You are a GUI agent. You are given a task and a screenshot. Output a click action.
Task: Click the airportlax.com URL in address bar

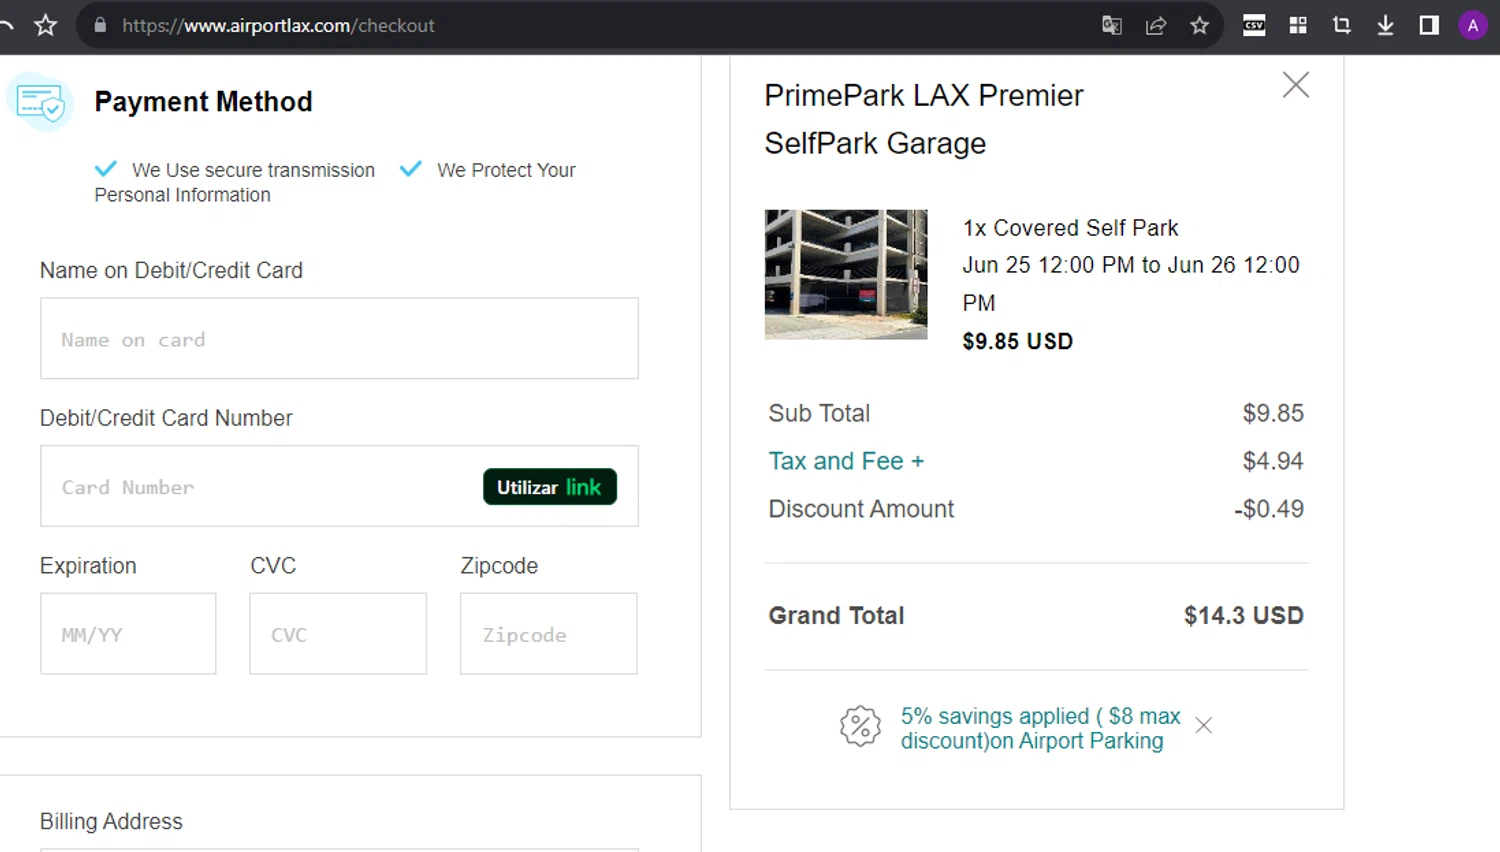point(278,26)
